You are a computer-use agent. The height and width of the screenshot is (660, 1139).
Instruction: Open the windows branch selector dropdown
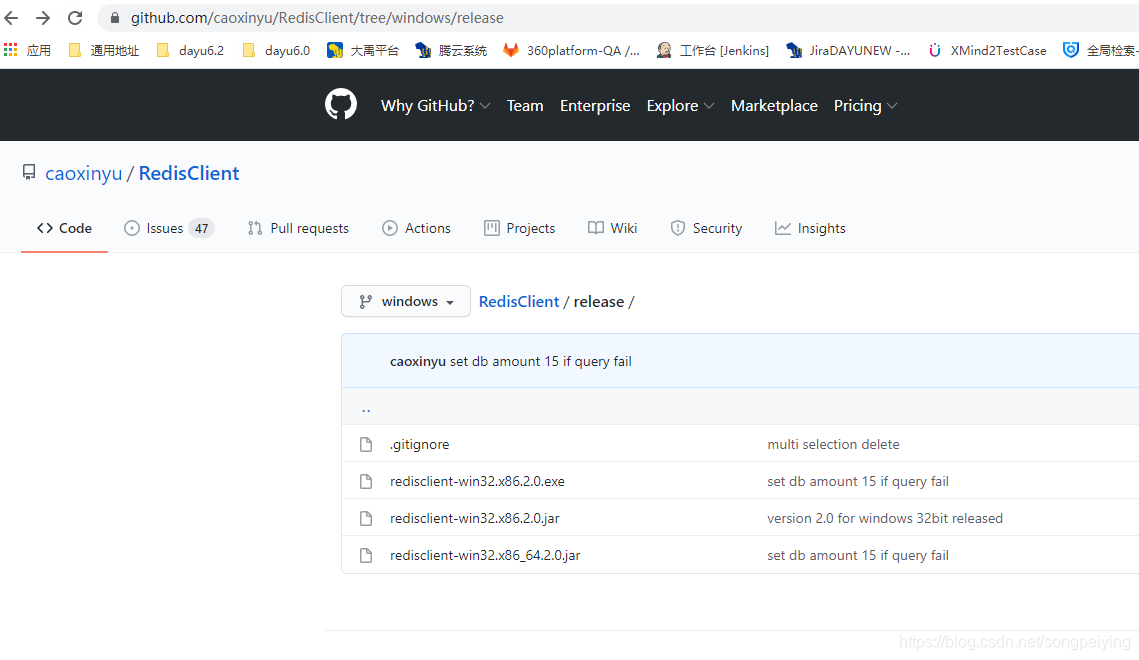tap(406, 301)
